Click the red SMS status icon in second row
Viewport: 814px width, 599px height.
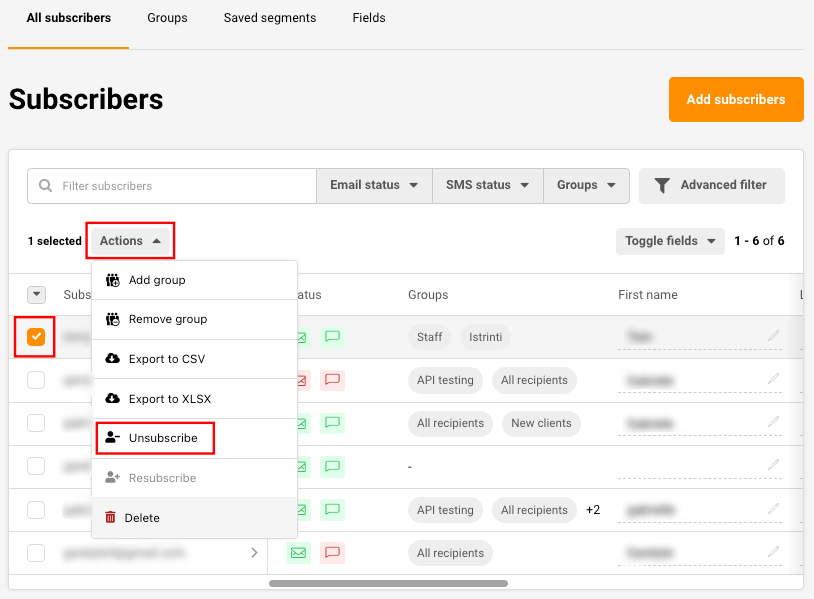click(333, 380)
